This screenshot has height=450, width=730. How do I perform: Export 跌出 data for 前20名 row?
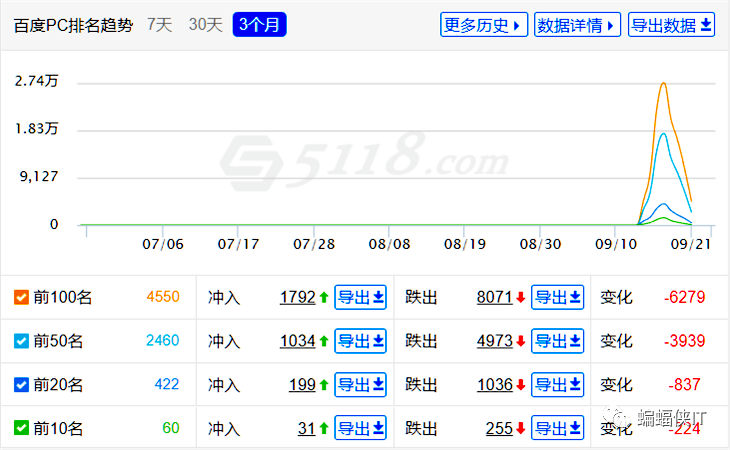pos(557,384)
